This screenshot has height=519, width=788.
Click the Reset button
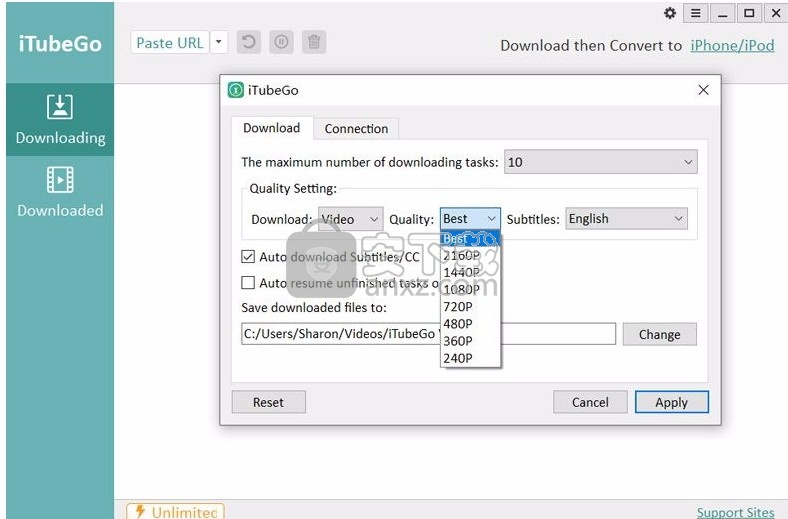click(268, 402)
